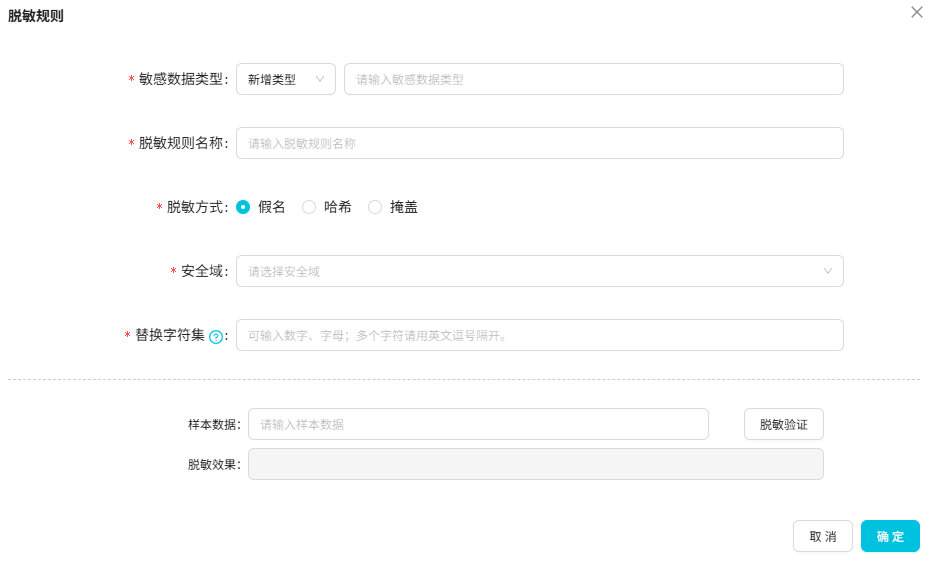Click the help icon beside 替换字符集

click(x=216, y=337)
